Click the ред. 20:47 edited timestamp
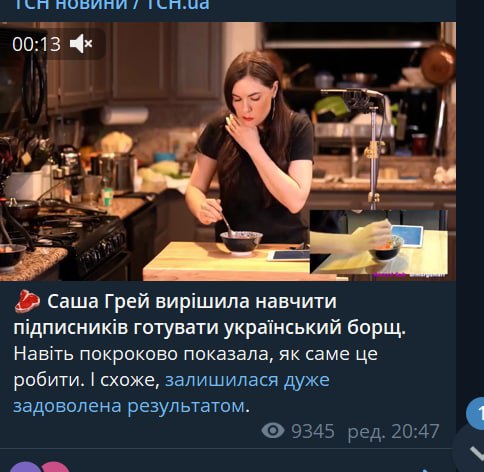 (x=393, y=431)
